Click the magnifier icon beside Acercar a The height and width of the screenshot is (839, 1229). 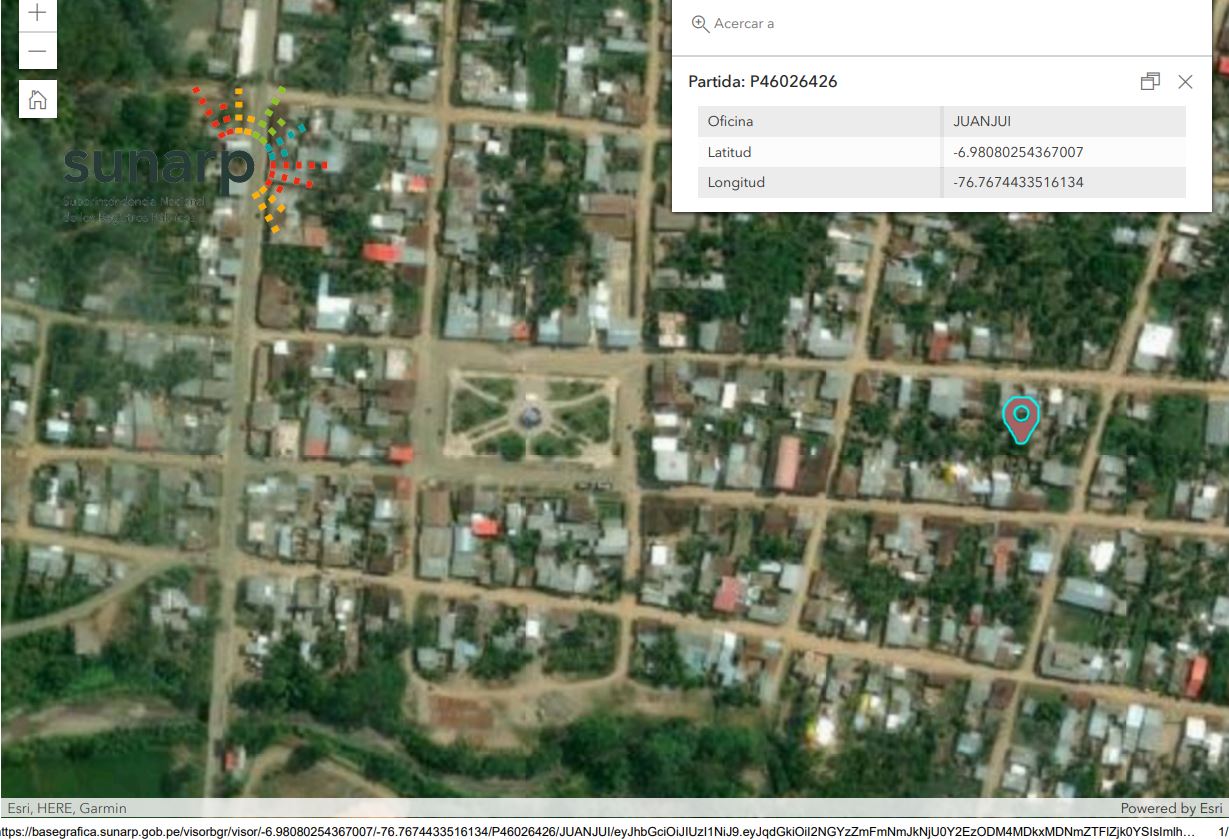tap(700, 24)
